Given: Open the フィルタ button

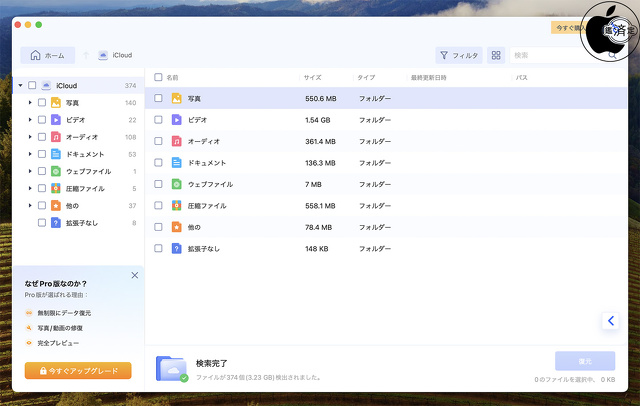Looking at the screenshot, I should 459,55.
